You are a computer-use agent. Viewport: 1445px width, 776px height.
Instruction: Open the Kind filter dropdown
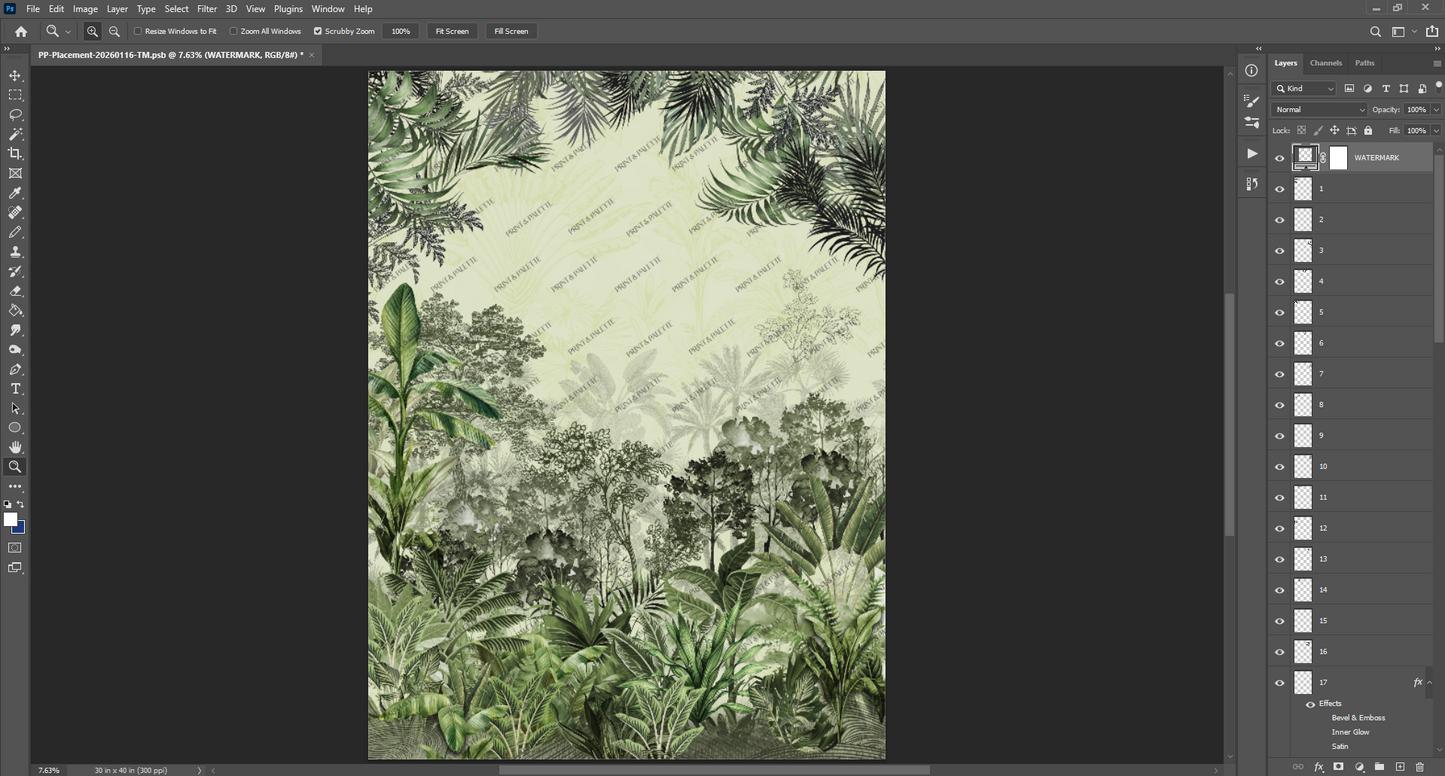[x=1304, y=89]
